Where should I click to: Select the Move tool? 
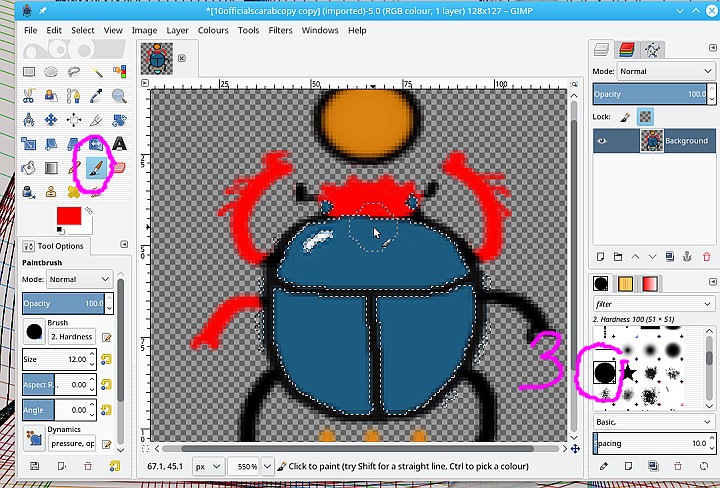pos(51,120)
